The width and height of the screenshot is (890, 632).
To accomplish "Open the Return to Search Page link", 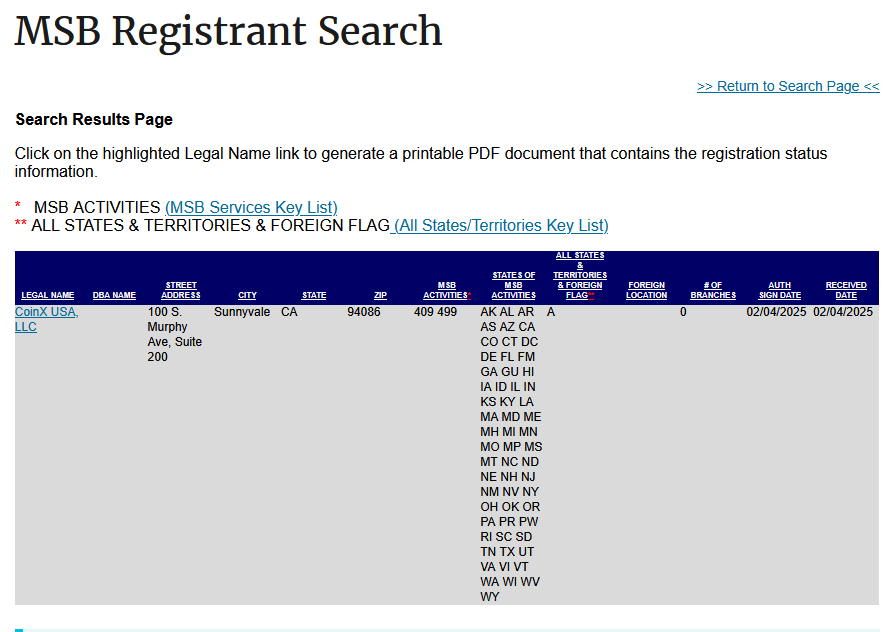I will [788, 86].
